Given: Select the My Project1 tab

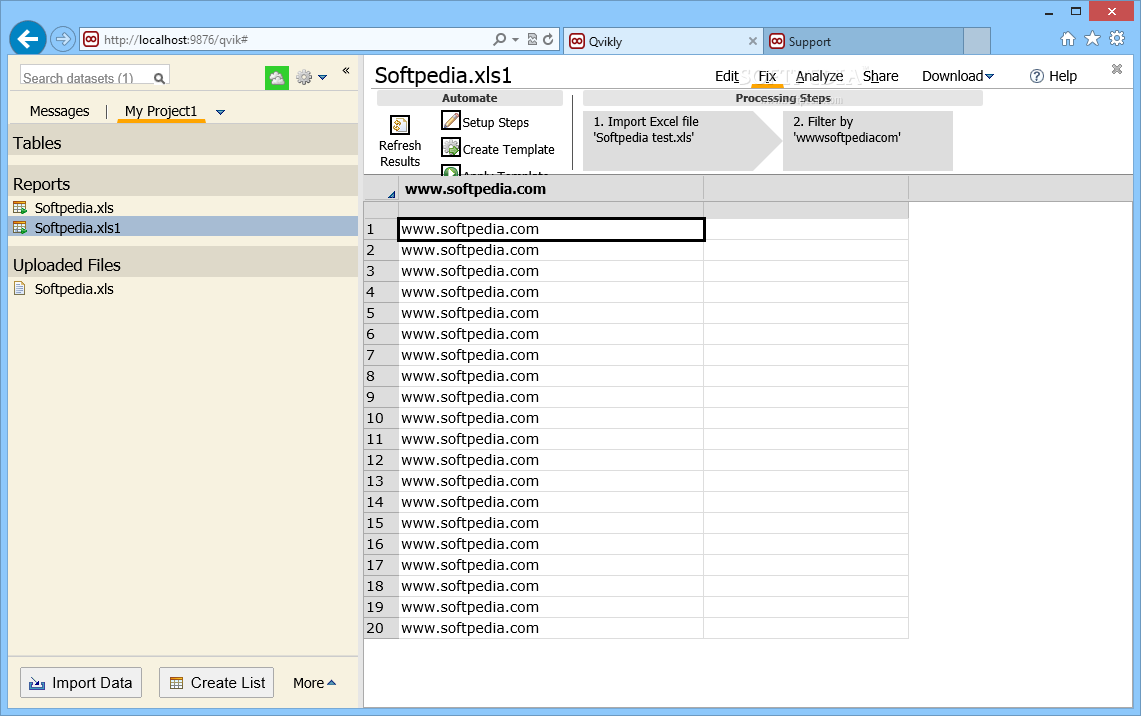Looking at the screenshot, I should click(x=161, y=111).
